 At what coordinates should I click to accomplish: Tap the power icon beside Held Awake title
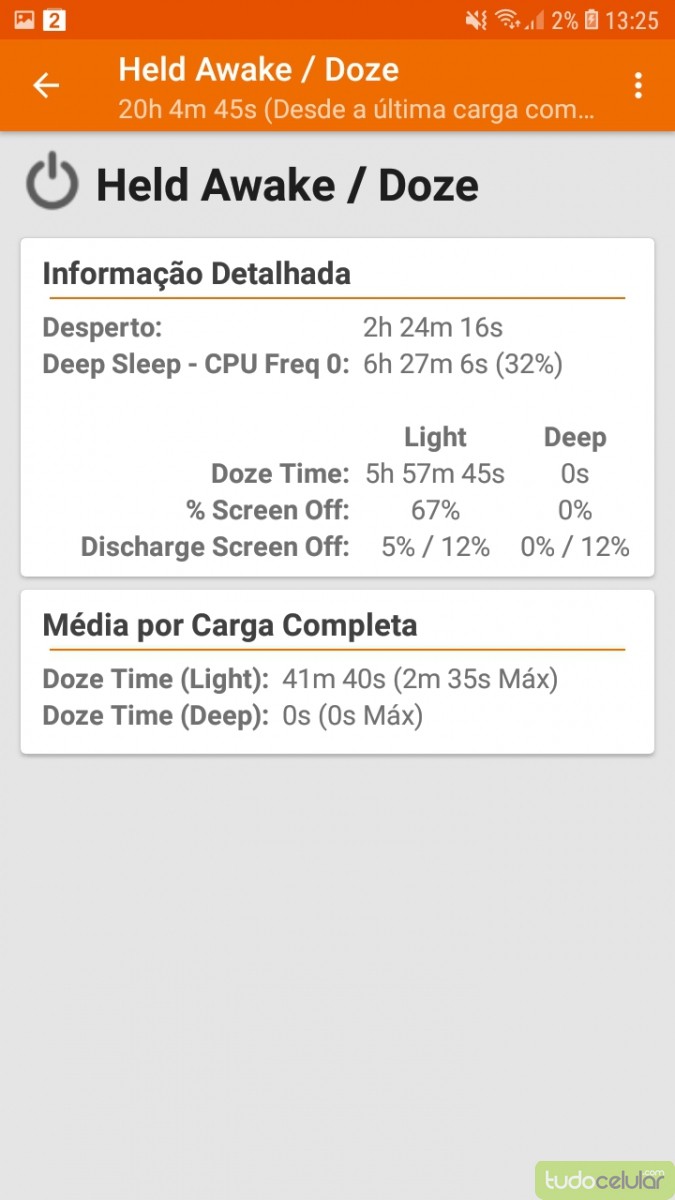point(52,184)
